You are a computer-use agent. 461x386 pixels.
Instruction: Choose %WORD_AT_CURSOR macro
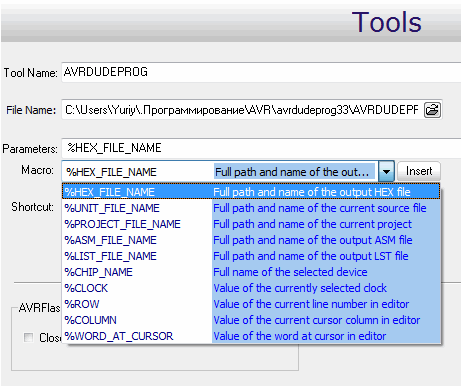(x=251, y=336)
